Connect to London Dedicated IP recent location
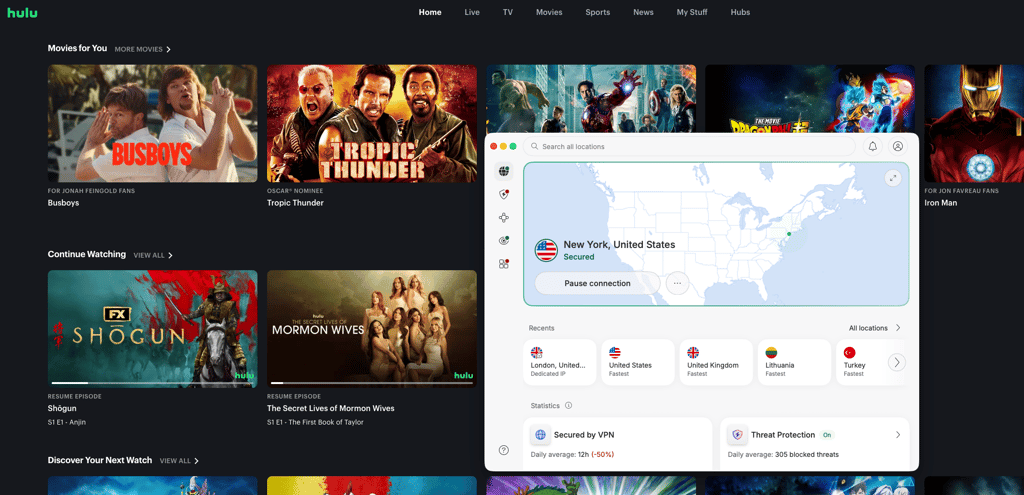1024x495 pixels. (x=560, y=362)
